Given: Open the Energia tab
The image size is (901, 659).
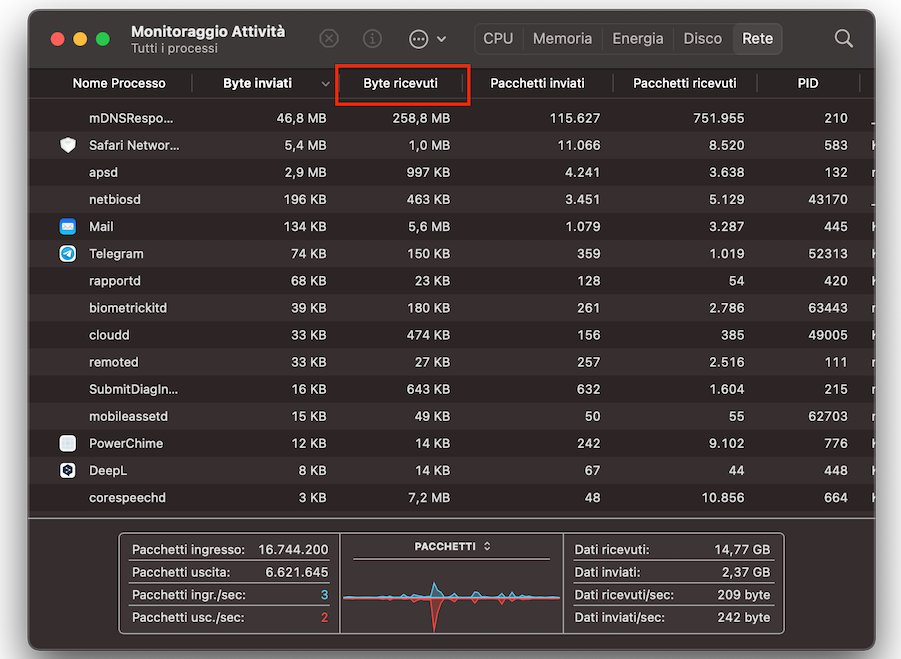Looking at the screenshot, I should coord(637,39).
